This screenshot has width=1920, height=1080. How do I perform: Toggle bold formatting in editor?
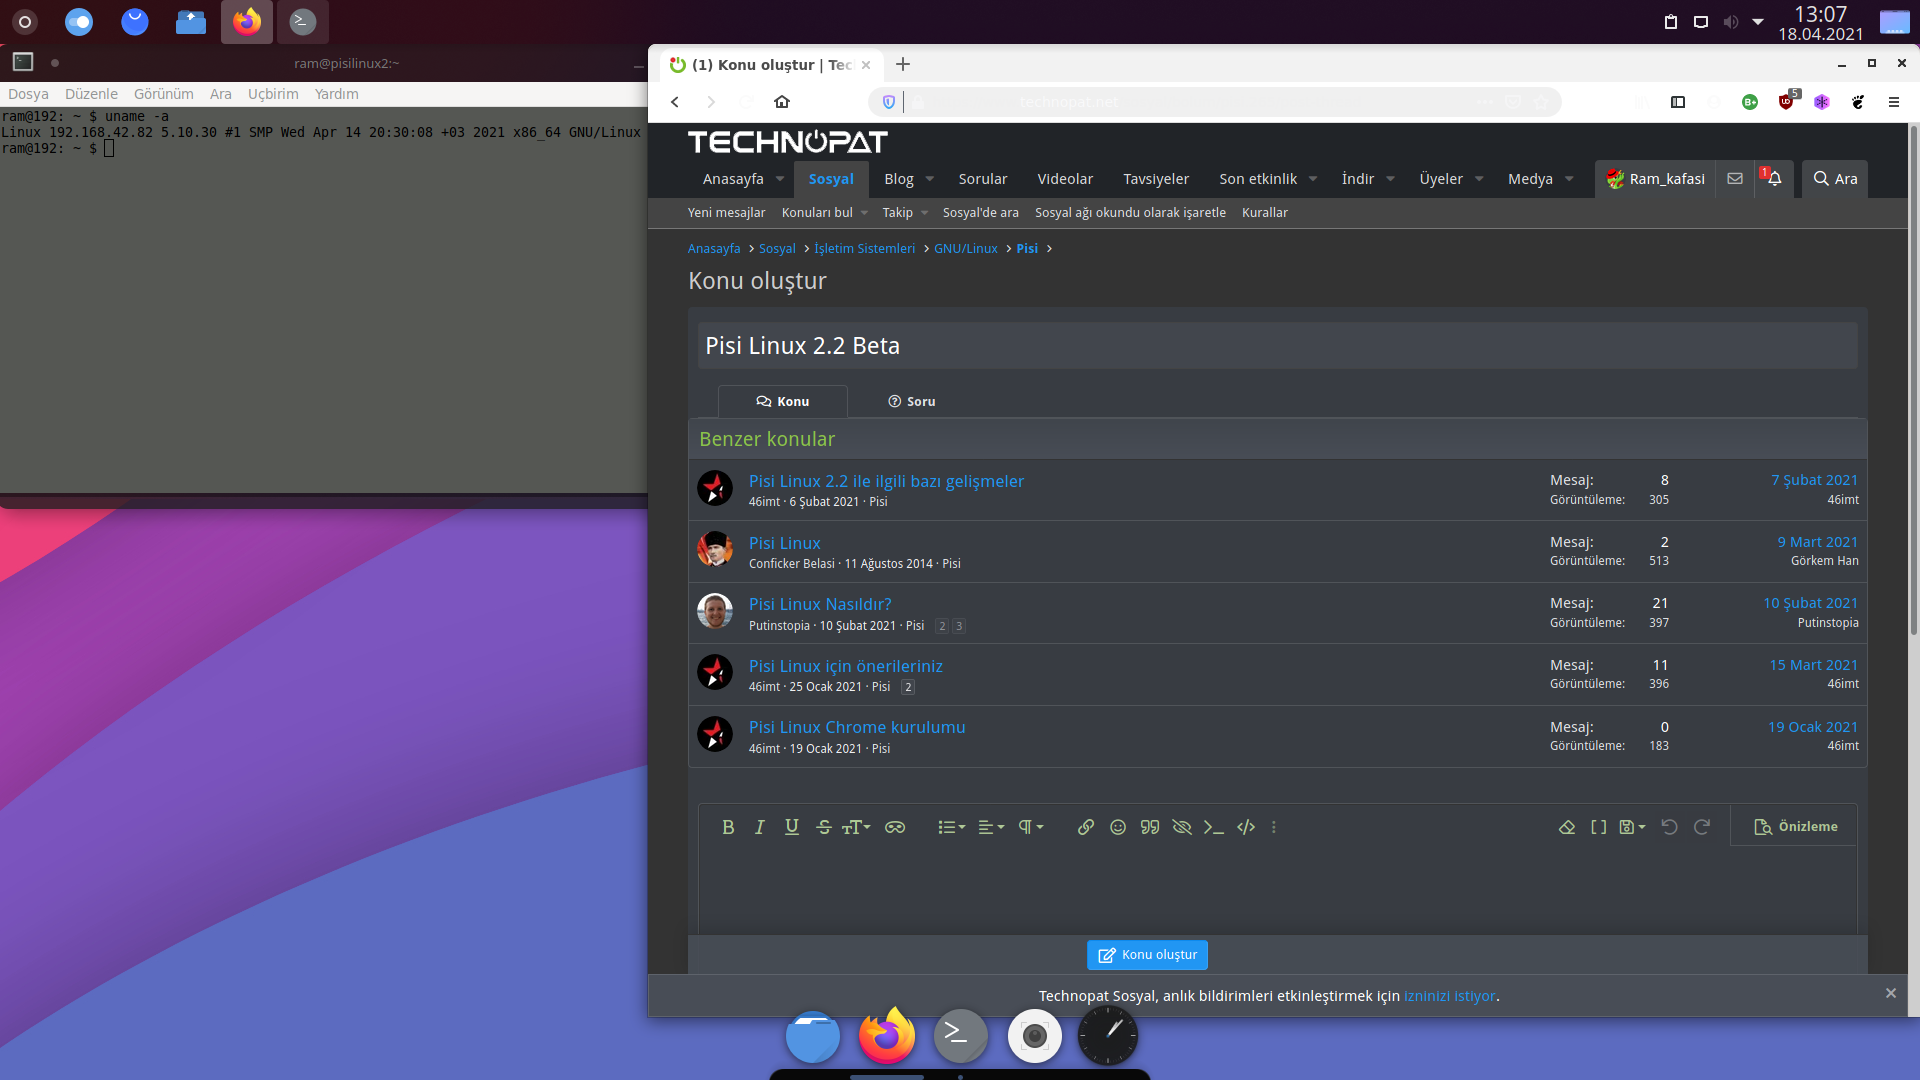click(x=728, y=827)
